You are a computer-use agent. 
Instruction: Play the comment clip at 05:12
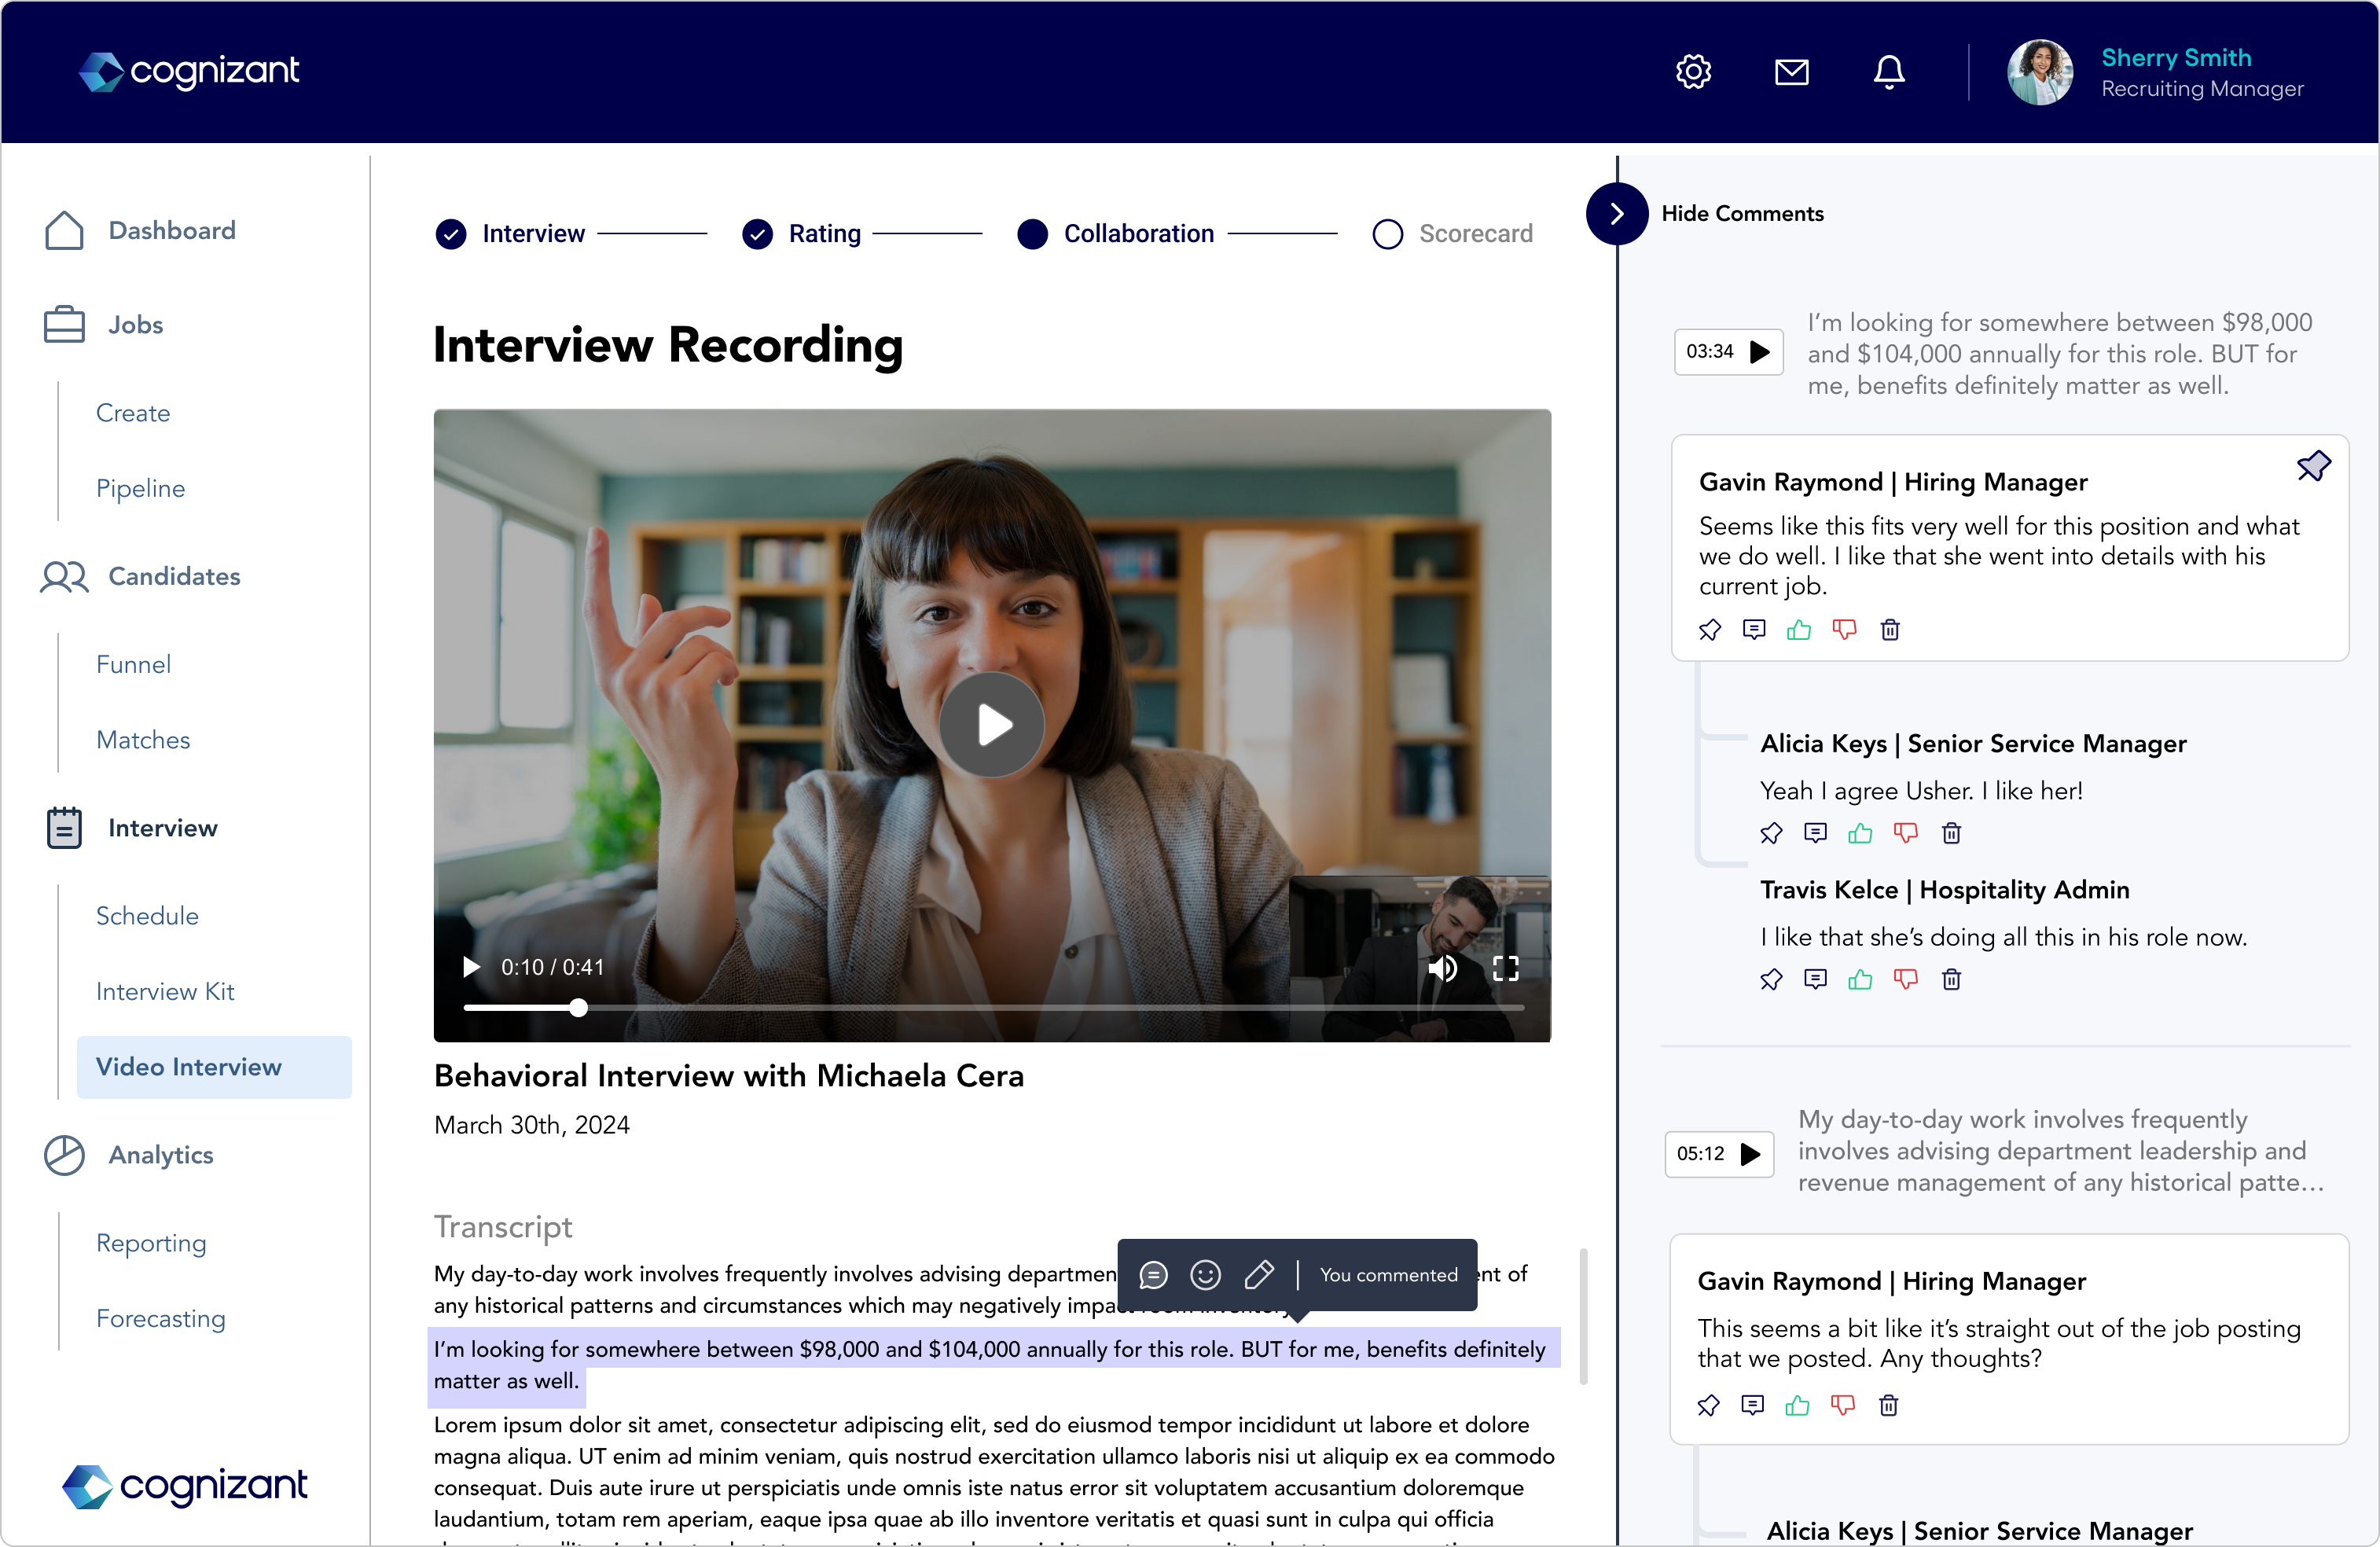[1719, 1154]
